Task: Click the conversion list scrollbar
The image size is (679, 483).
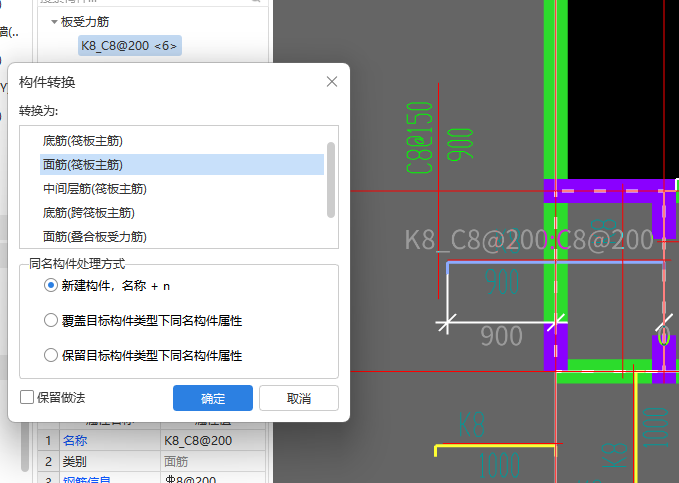Action: [331, 179]
